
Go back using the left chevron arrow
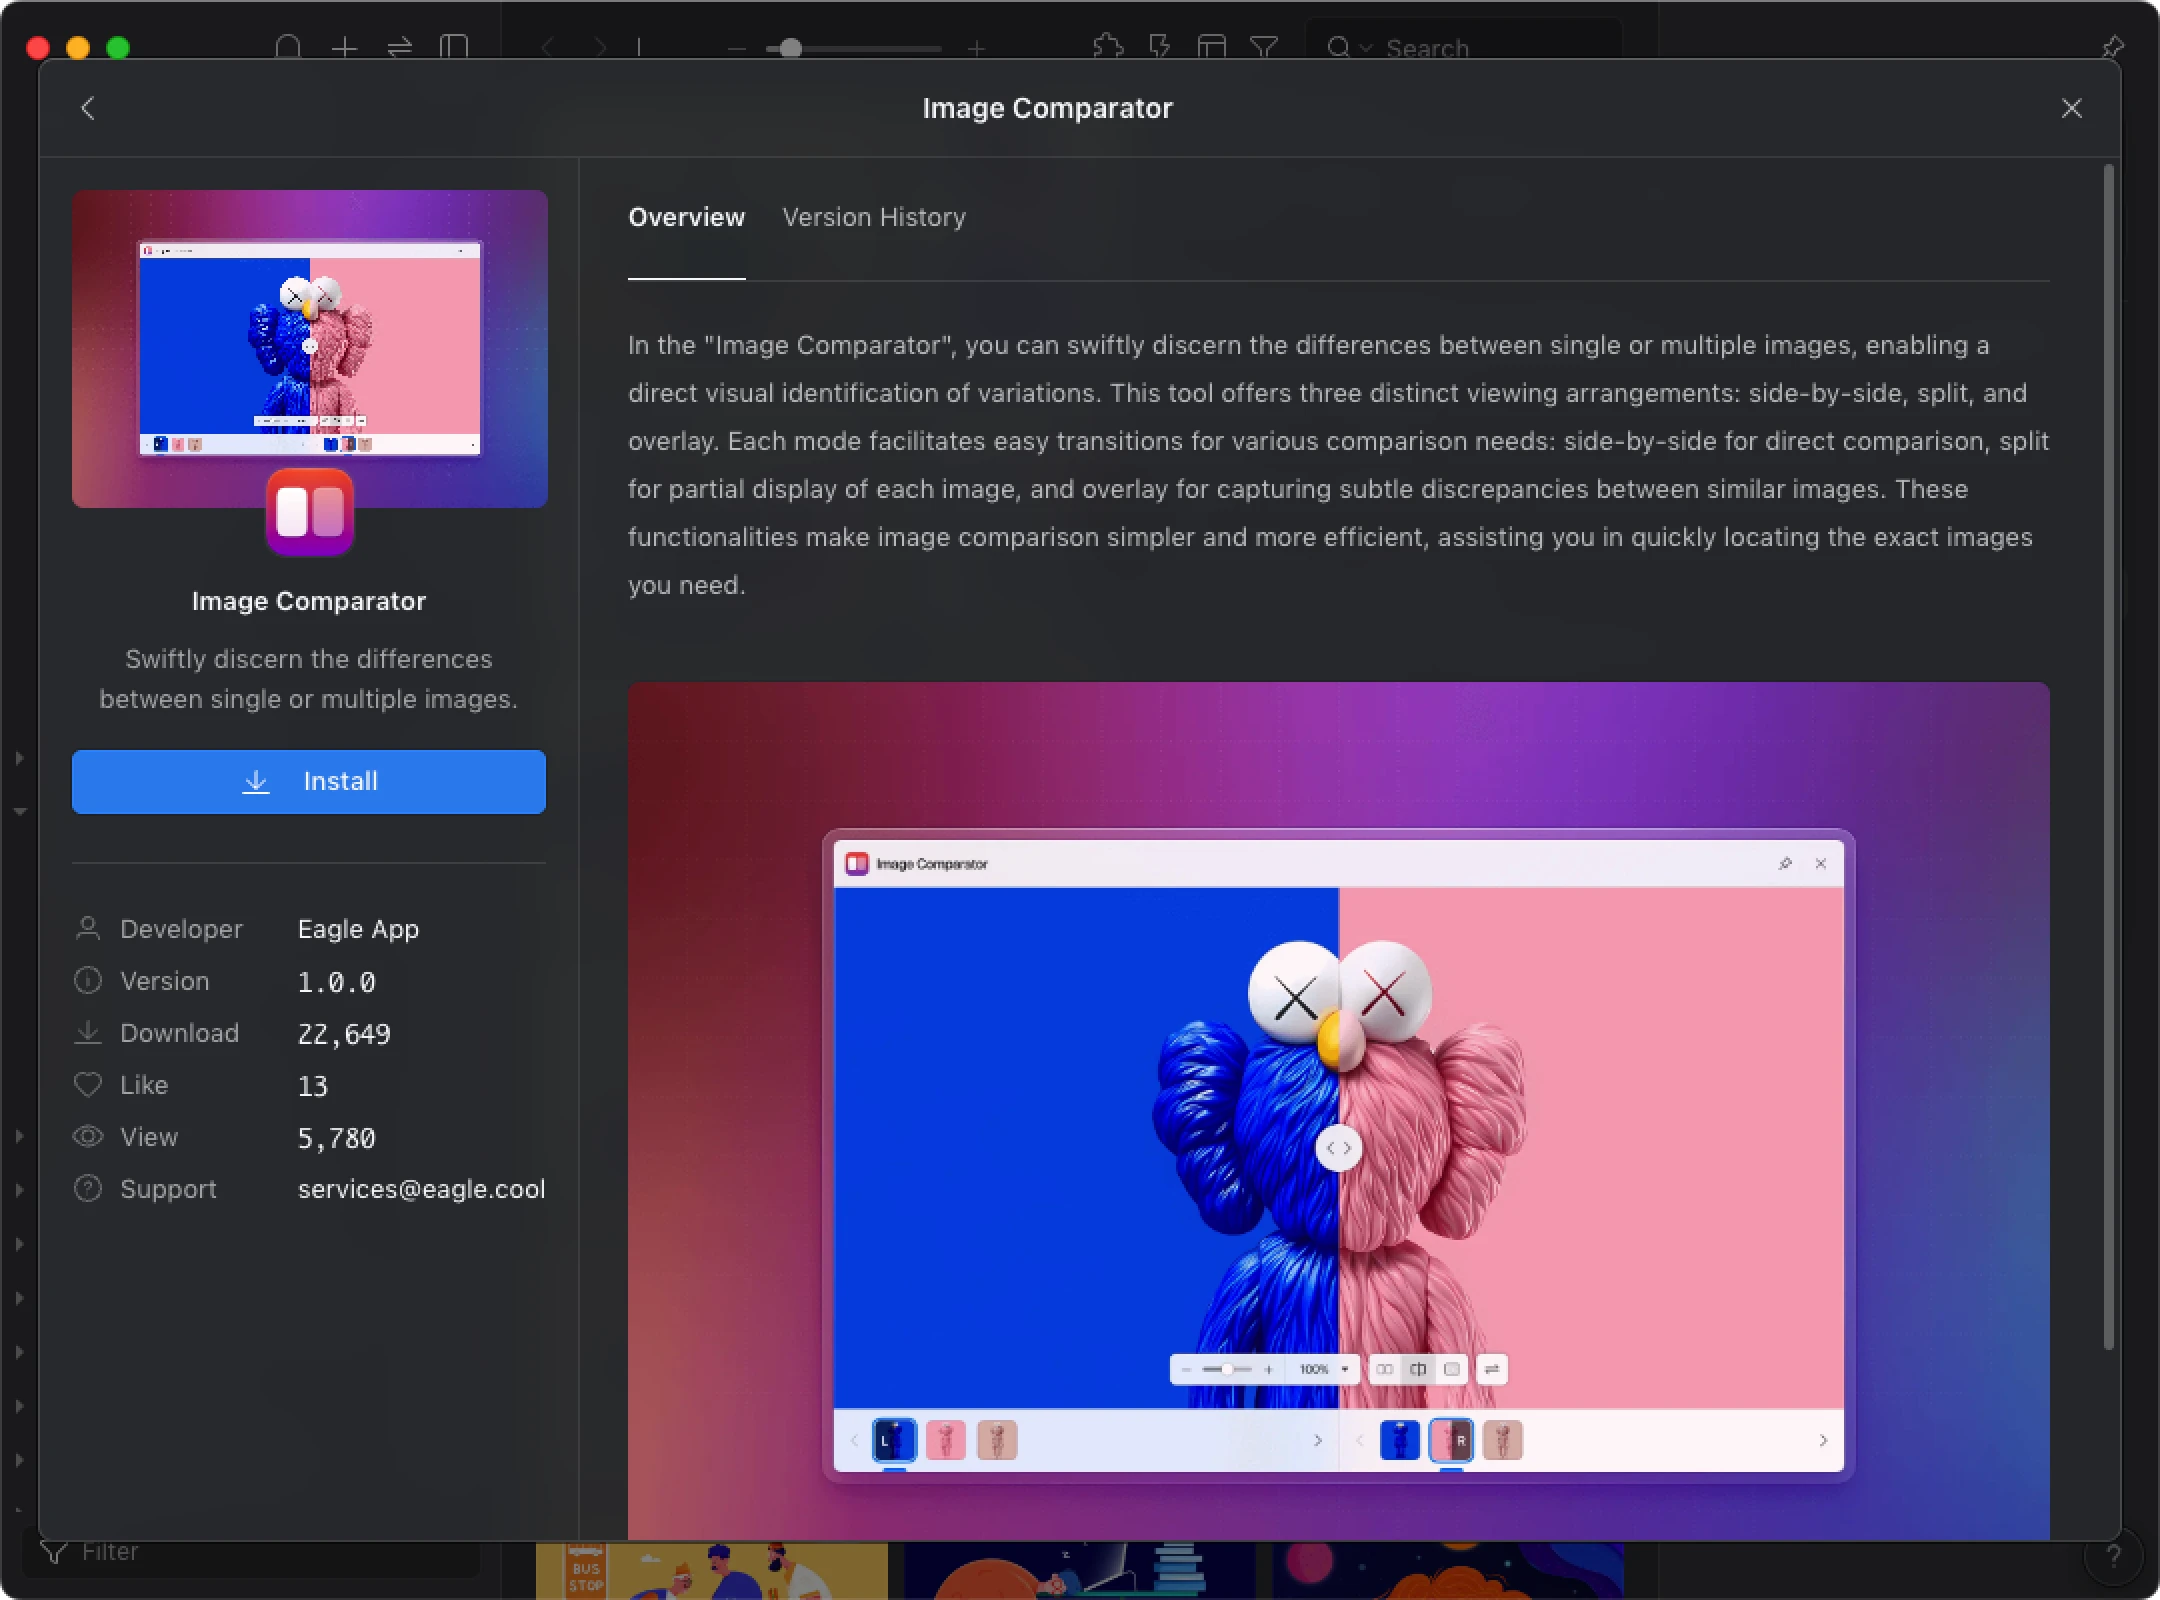pos(88,108)
